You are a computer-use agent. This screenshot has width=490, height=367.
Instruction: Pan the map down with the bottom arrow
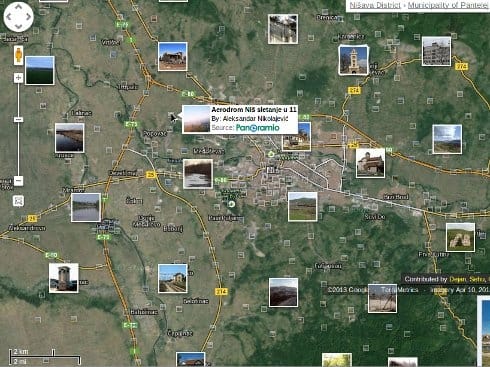[18, 27]
